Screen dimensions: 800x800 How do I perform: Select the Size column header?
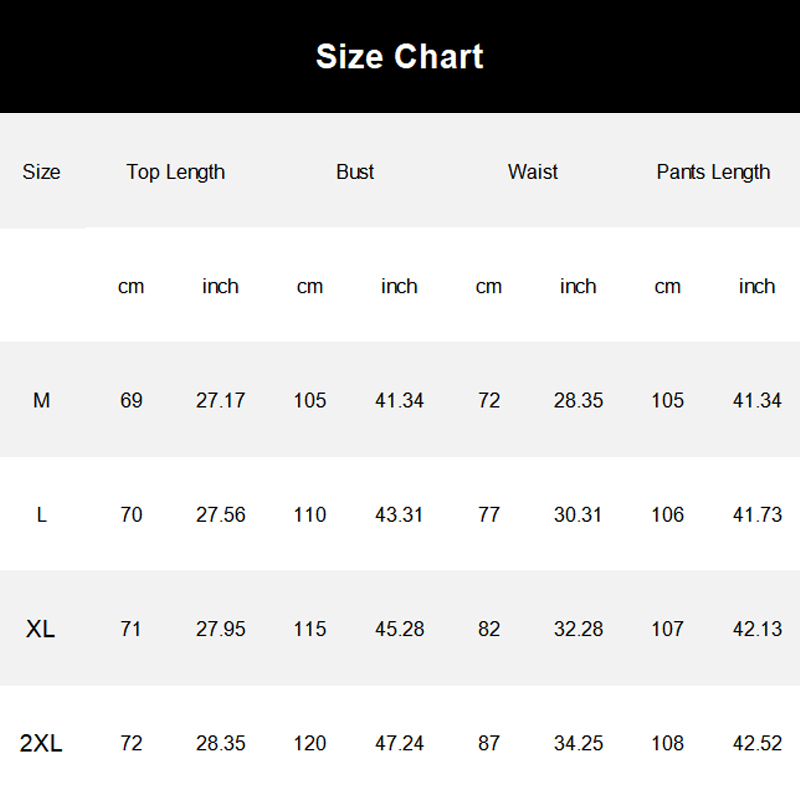tap(41, 172)
